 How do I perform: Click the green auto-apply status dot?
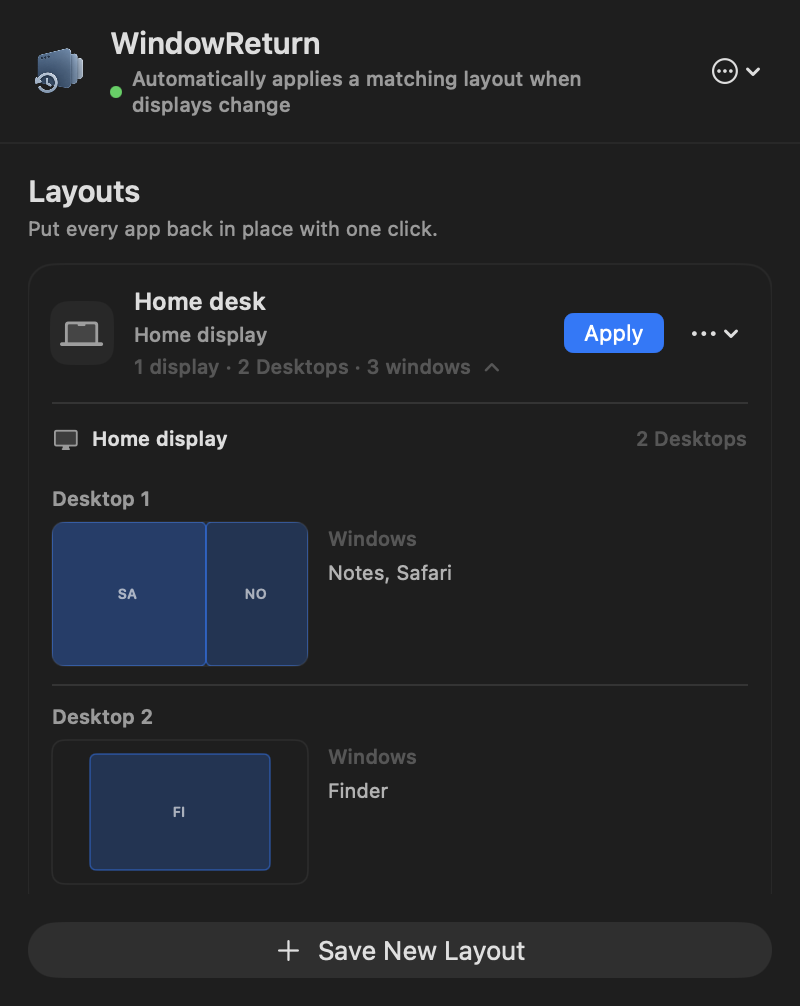click(x=116, y=92)
